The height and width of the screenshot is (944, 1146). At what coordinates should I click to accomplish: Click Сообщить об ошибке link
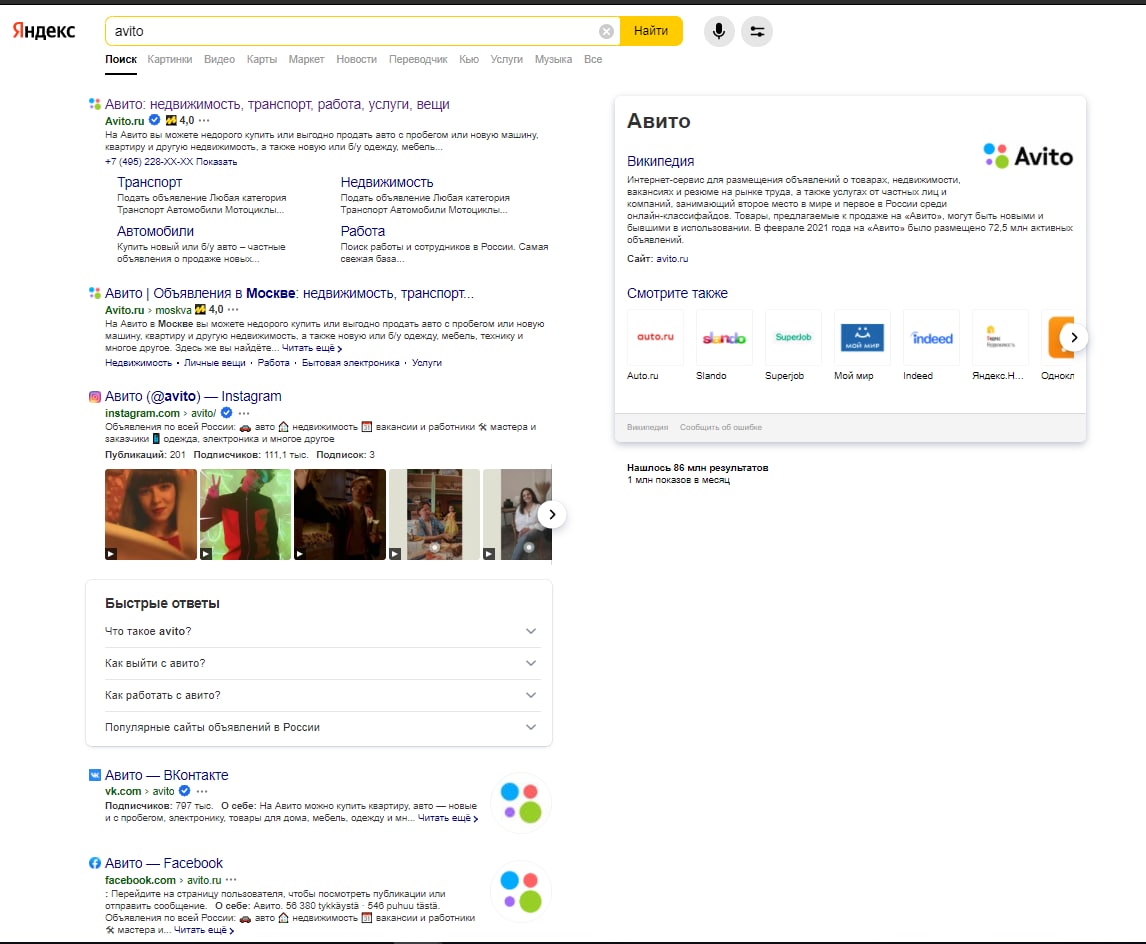[x=721, y=427]
